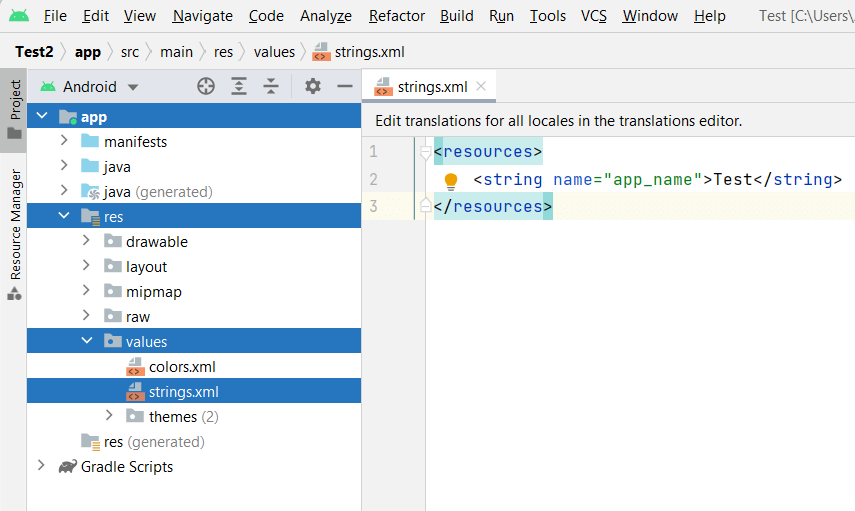Viewport: 855px width, 511px height.
Task: Toggle the Project tool window tab
Action: pos(14,110)
